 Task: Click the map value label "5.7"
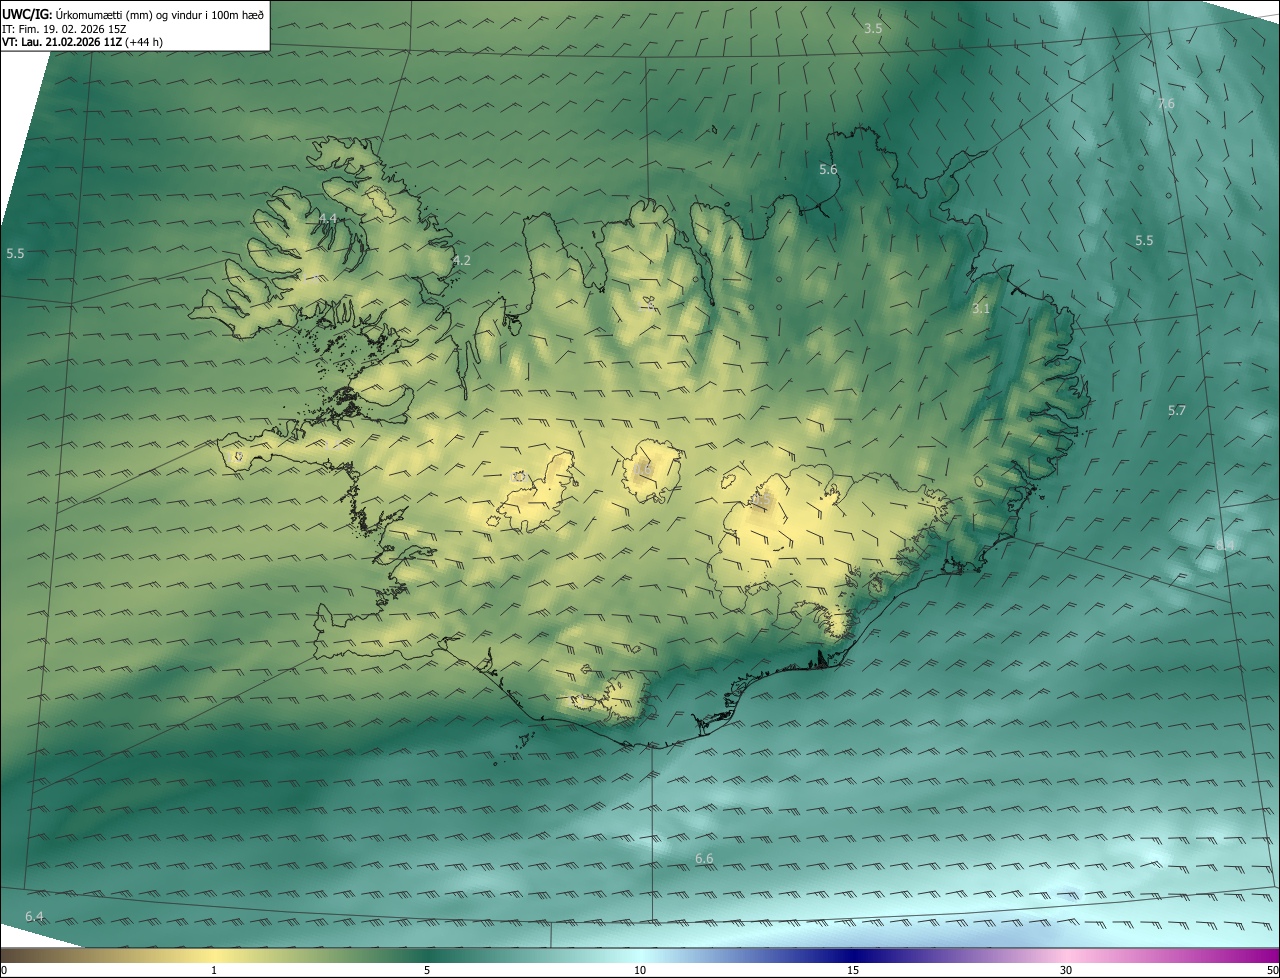coord(1176,411)
